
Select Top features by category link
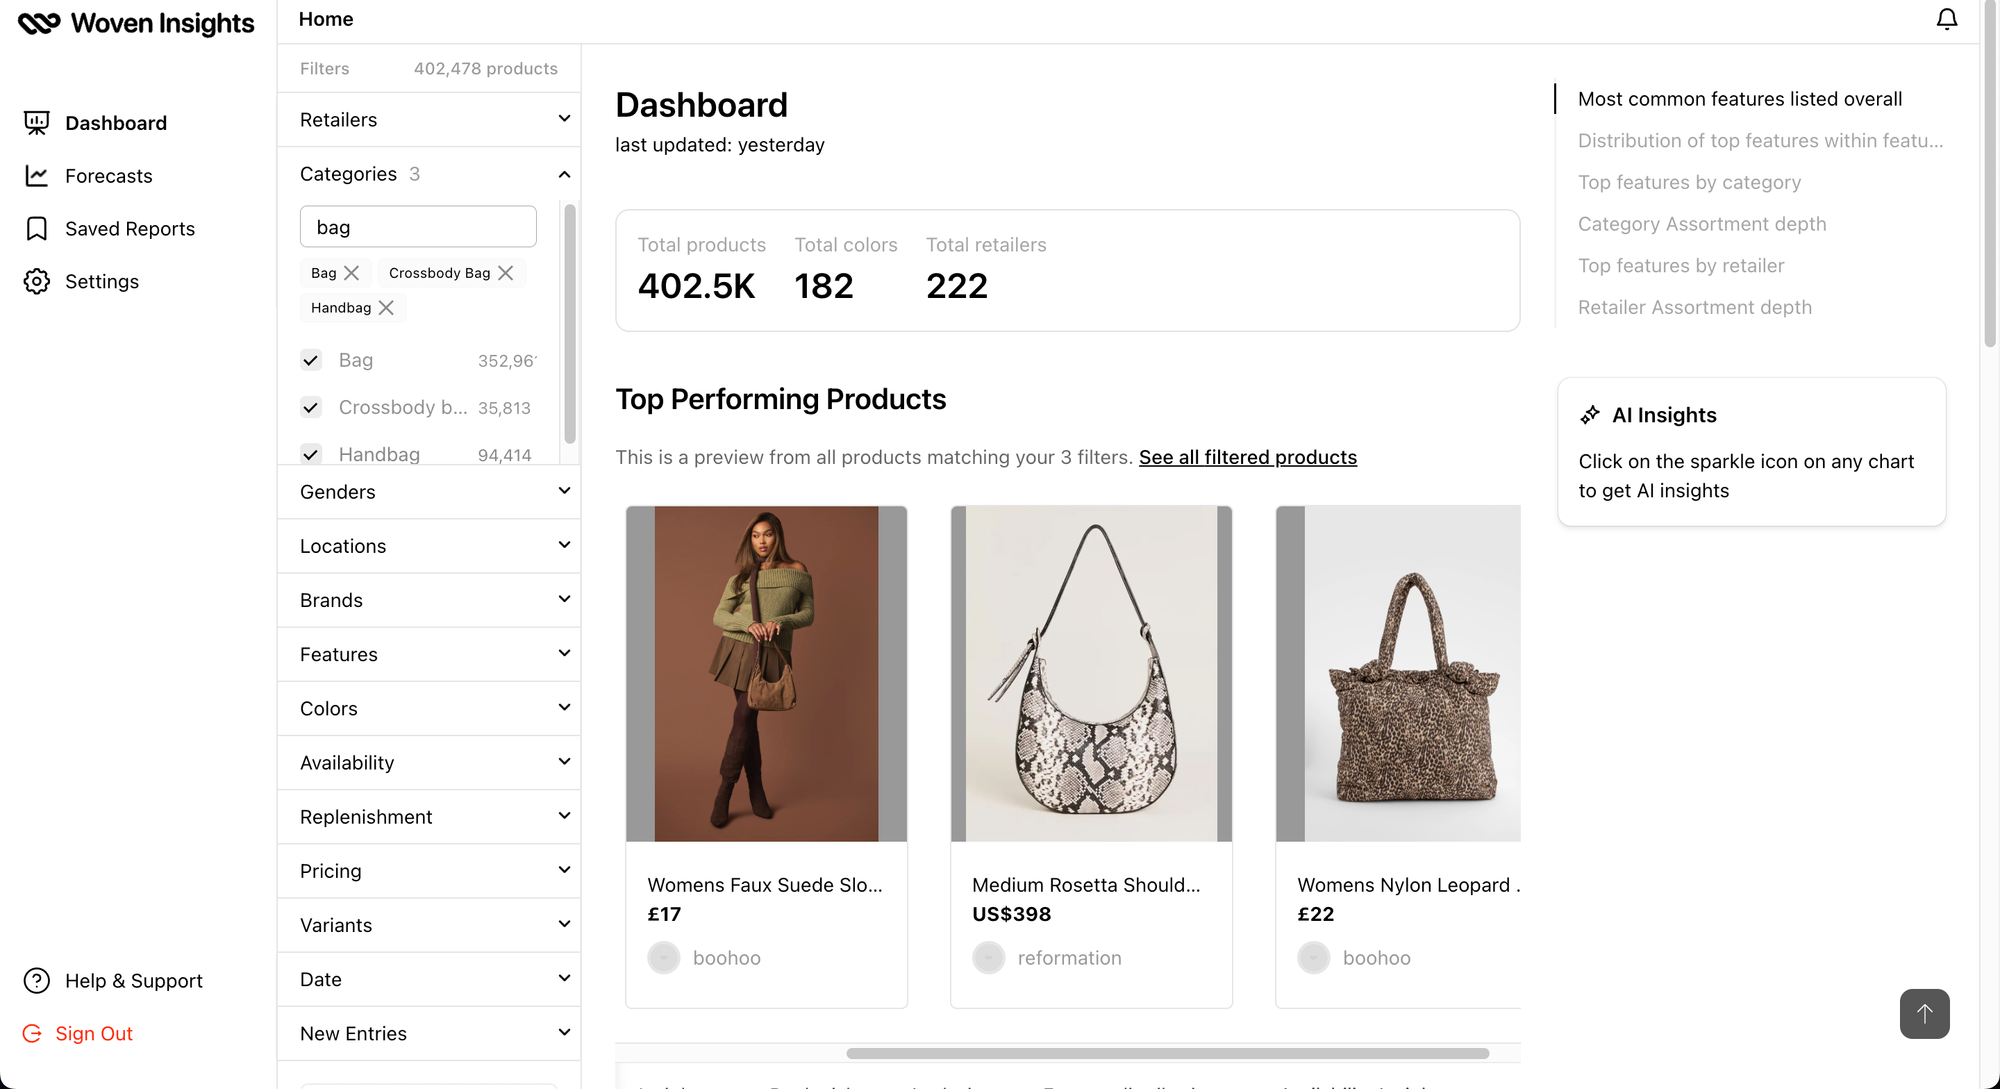(x=1690, y=182)
